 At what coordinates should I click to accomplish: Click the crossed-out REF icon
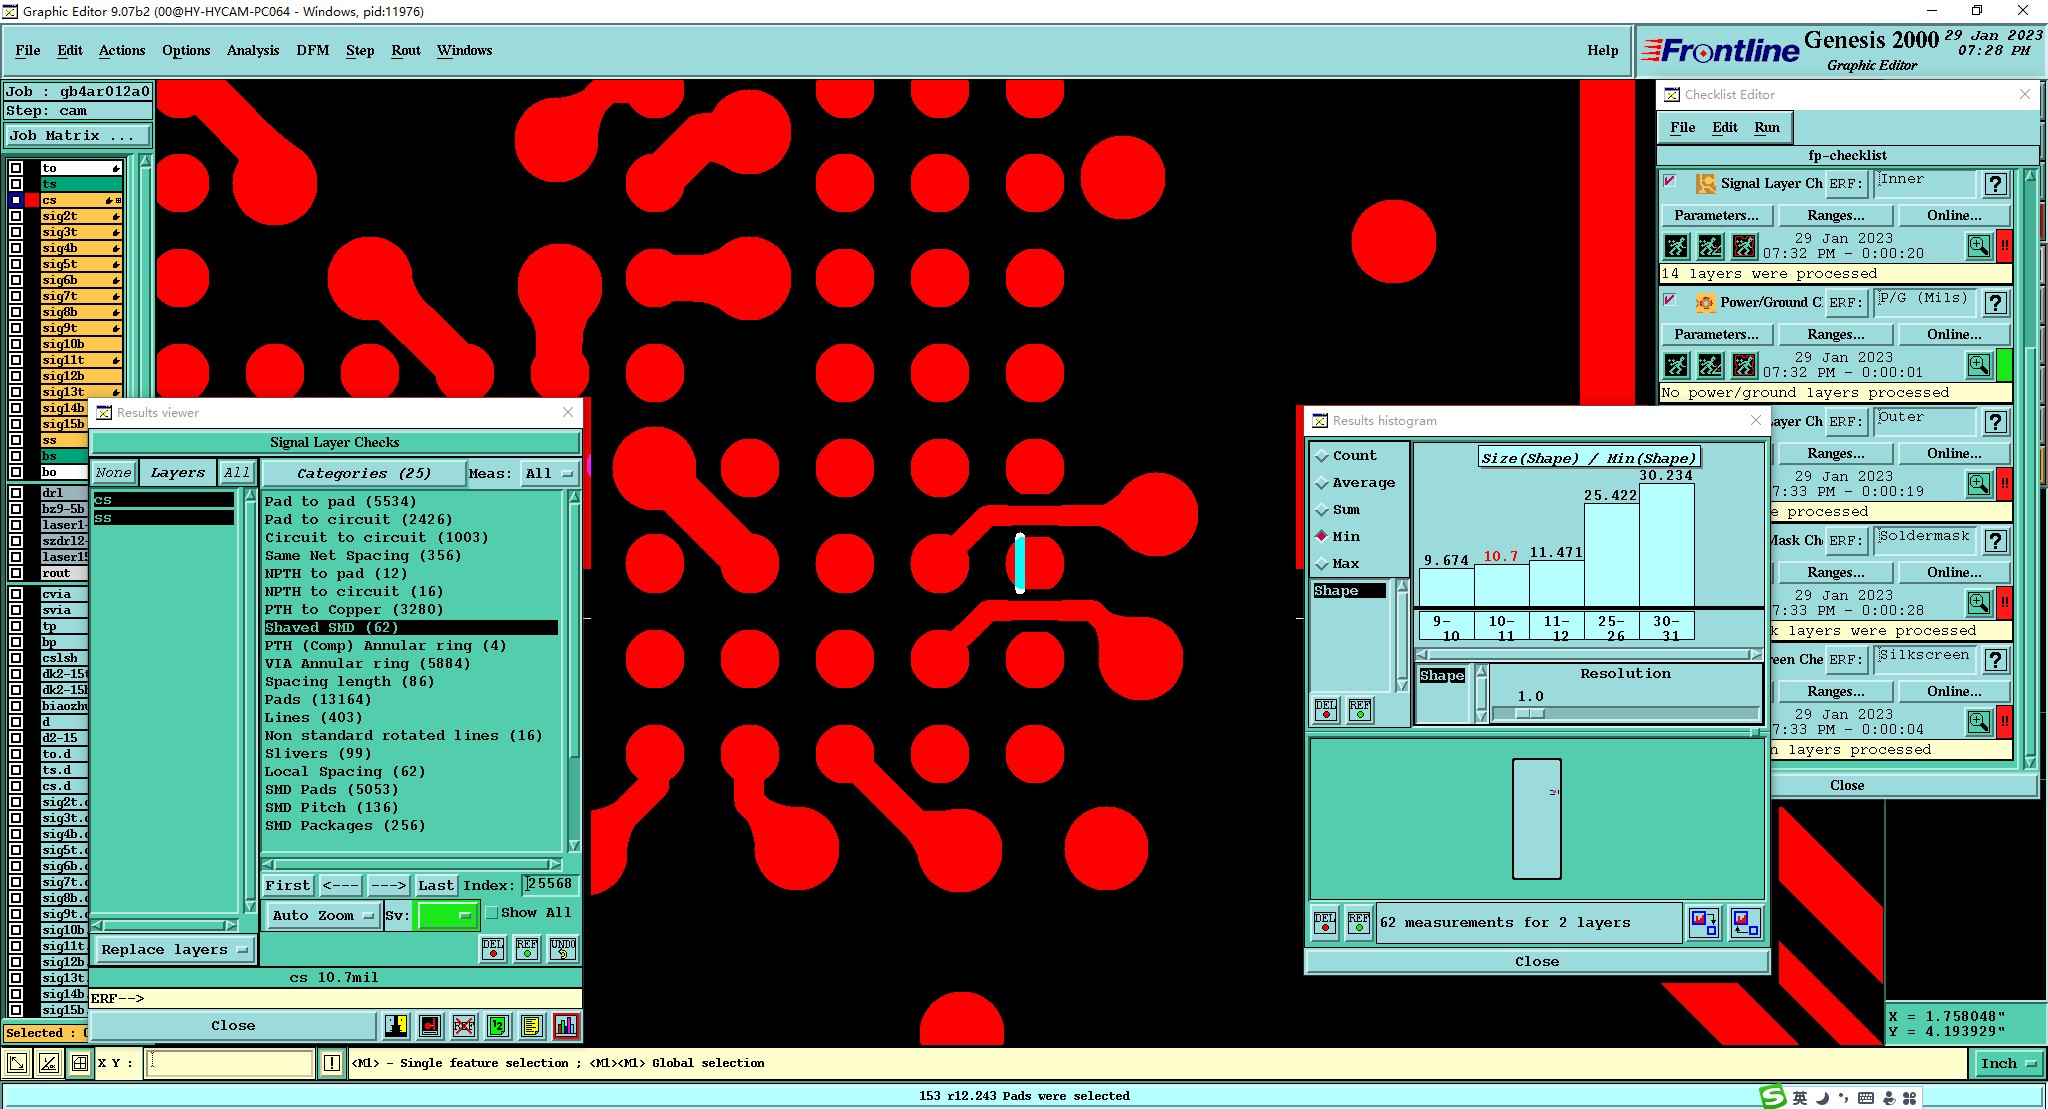[464, 1026]
